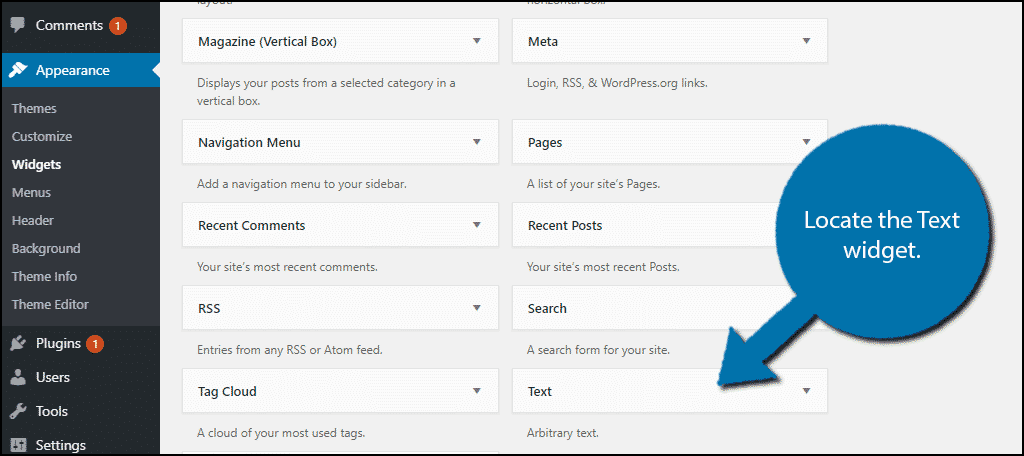The image size is (1024, 456).
Task: Expand the RSS widget arrow
Action: 477,309
